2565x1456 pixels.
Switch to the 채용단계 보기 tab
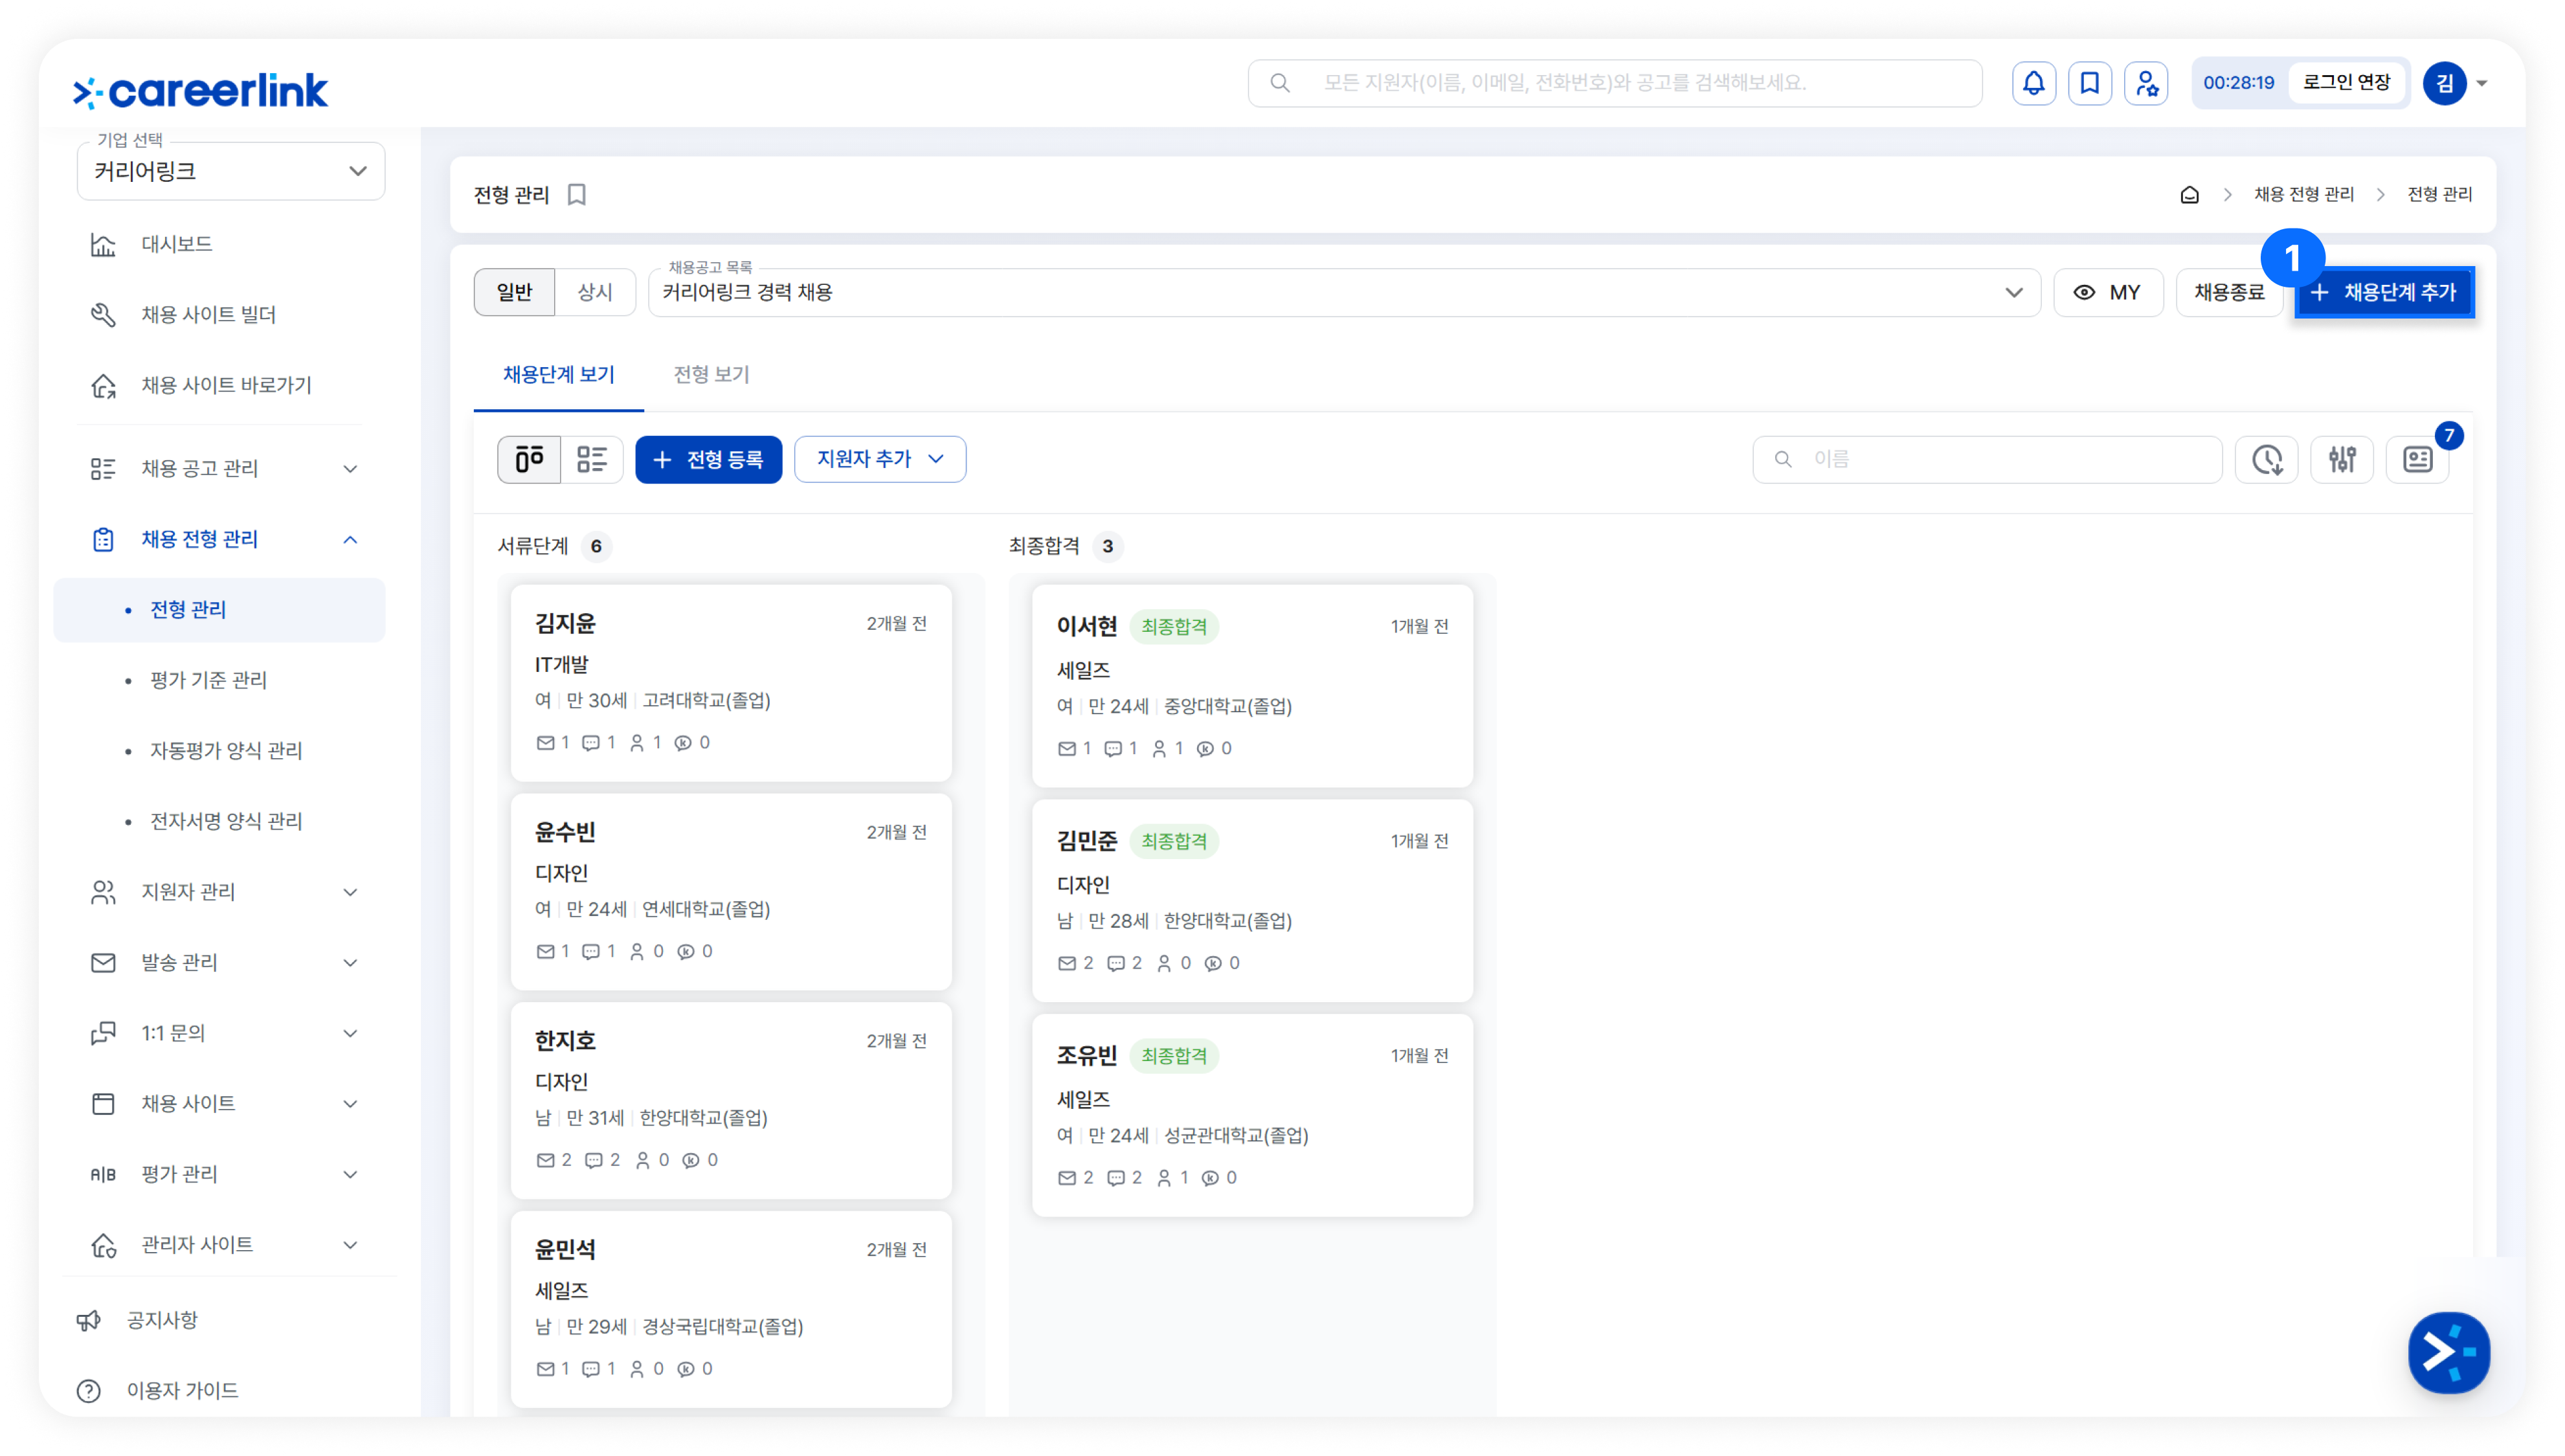pyautogui.click(x=558, y=374)
